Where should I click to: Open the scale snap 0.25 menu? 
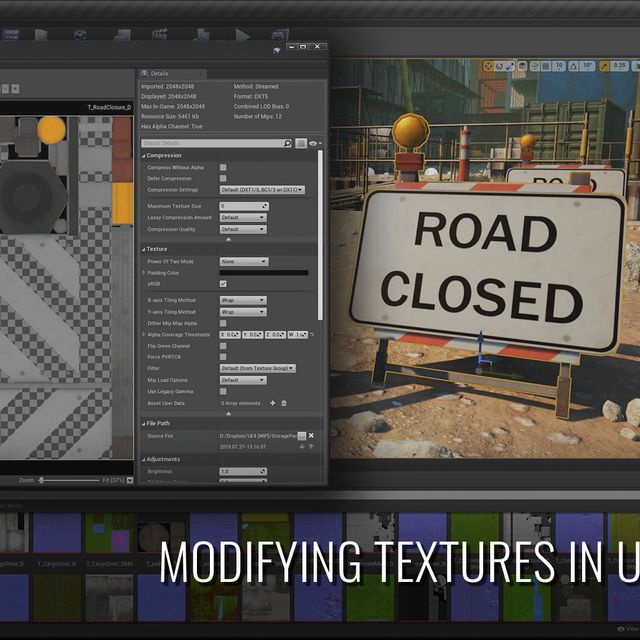click(x=619, y=66)
